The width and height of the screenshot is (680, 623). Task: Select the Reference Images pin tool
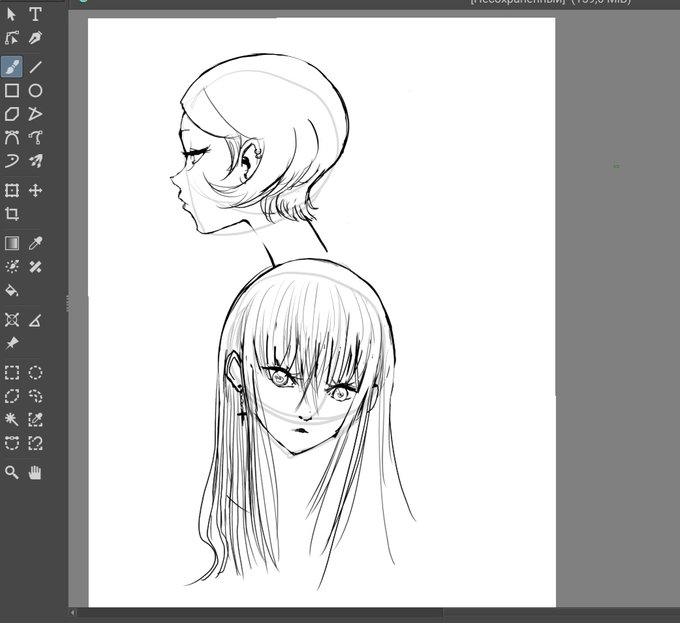12,343
